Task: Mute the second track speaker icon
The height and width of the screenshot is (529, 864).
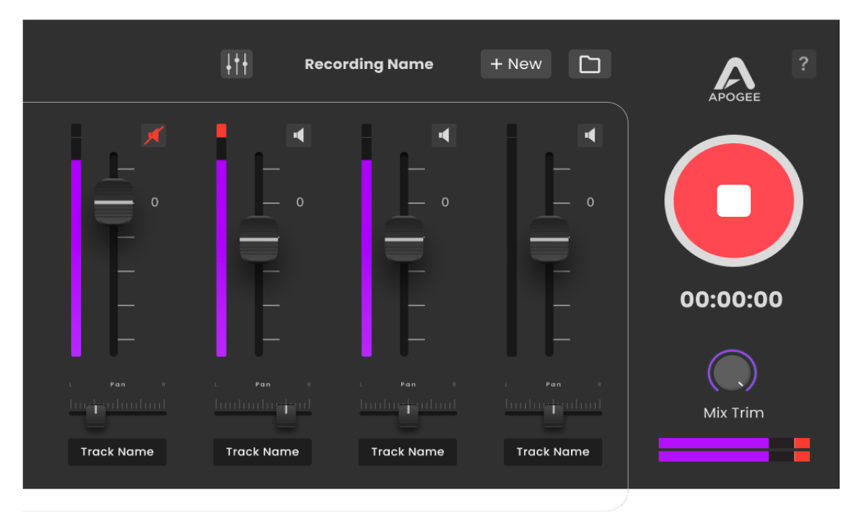Action: pyautogui.click(x=299, y=135)
